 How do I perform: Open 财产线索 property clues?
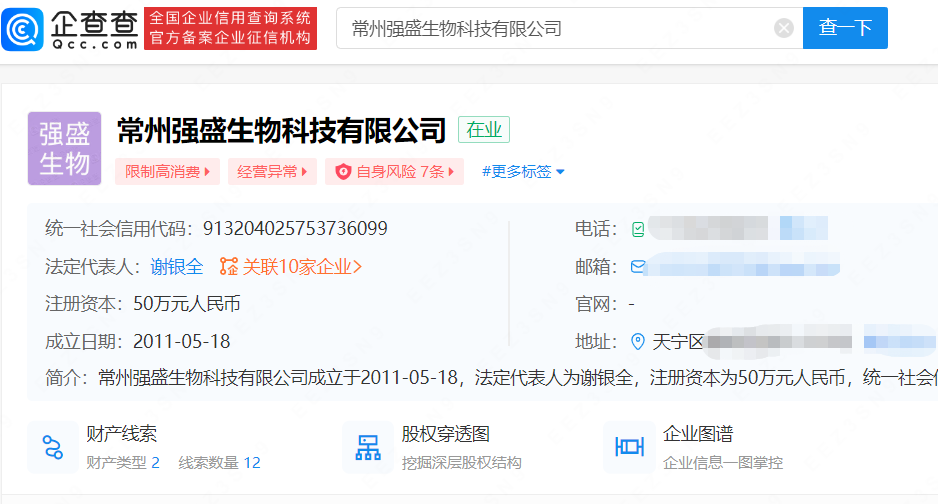pos(121,434)
